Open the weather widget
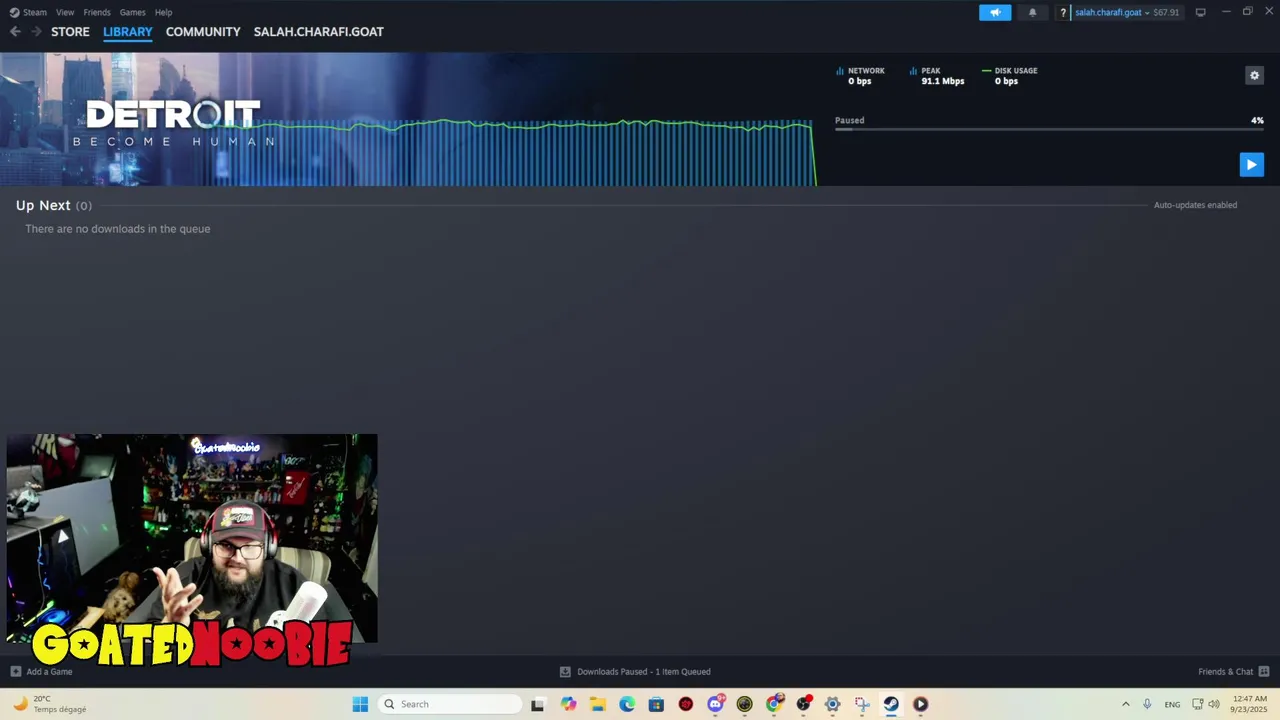 pyautogui.click(x=50, y=704)
